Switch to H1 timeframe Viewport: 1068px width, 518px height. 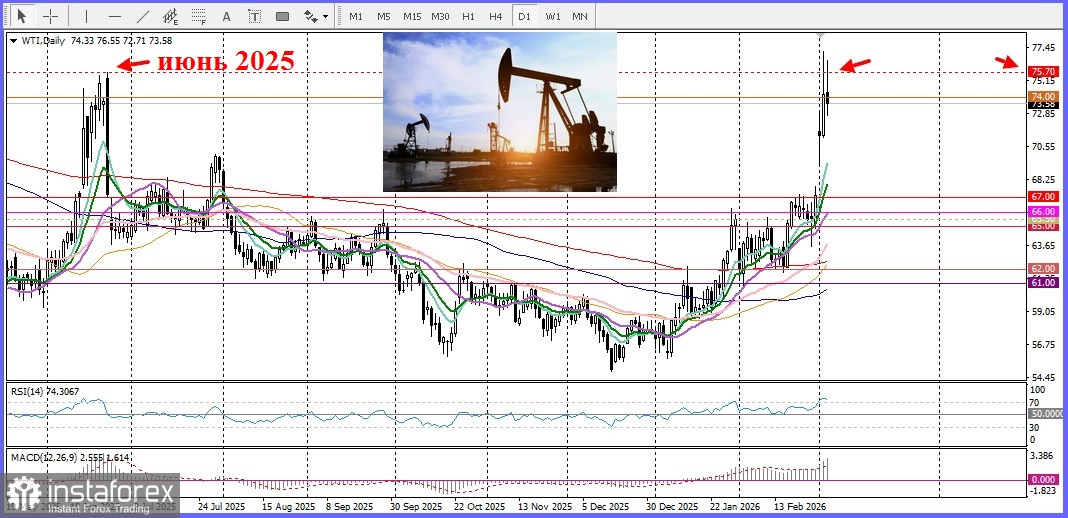tap(468, 16)
